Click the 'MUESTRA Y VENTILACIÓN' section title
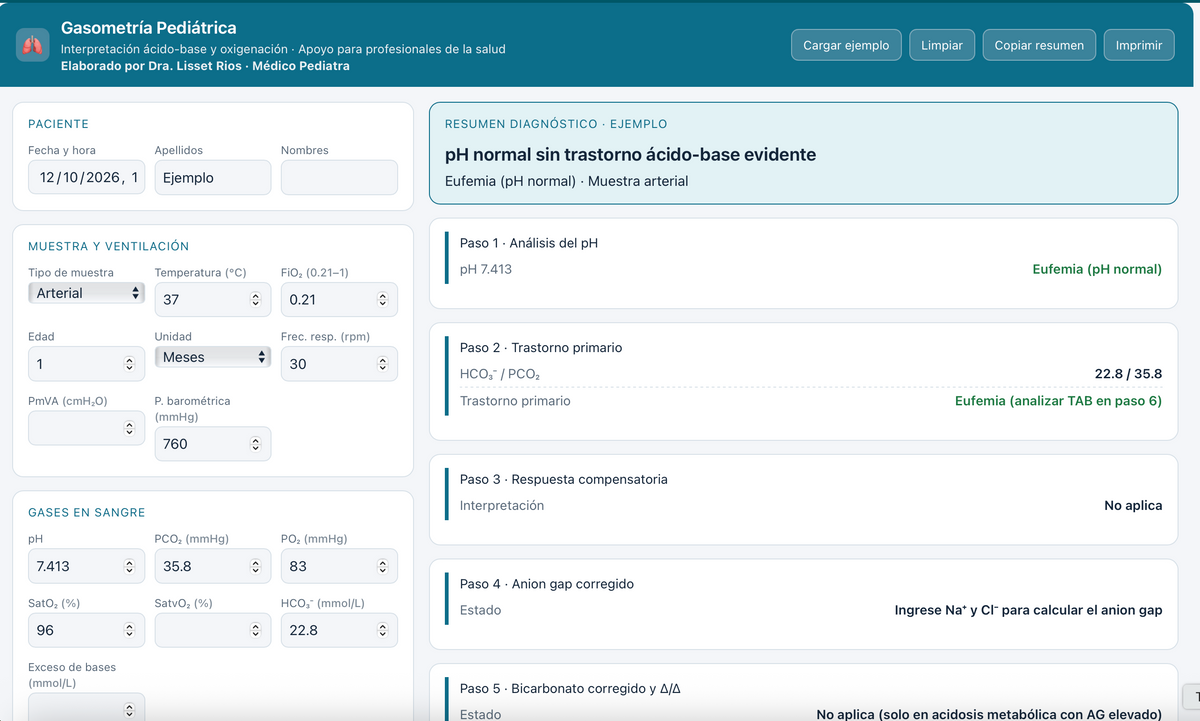The height and width of the screenshot is (721, 1200). click(109, 246)
